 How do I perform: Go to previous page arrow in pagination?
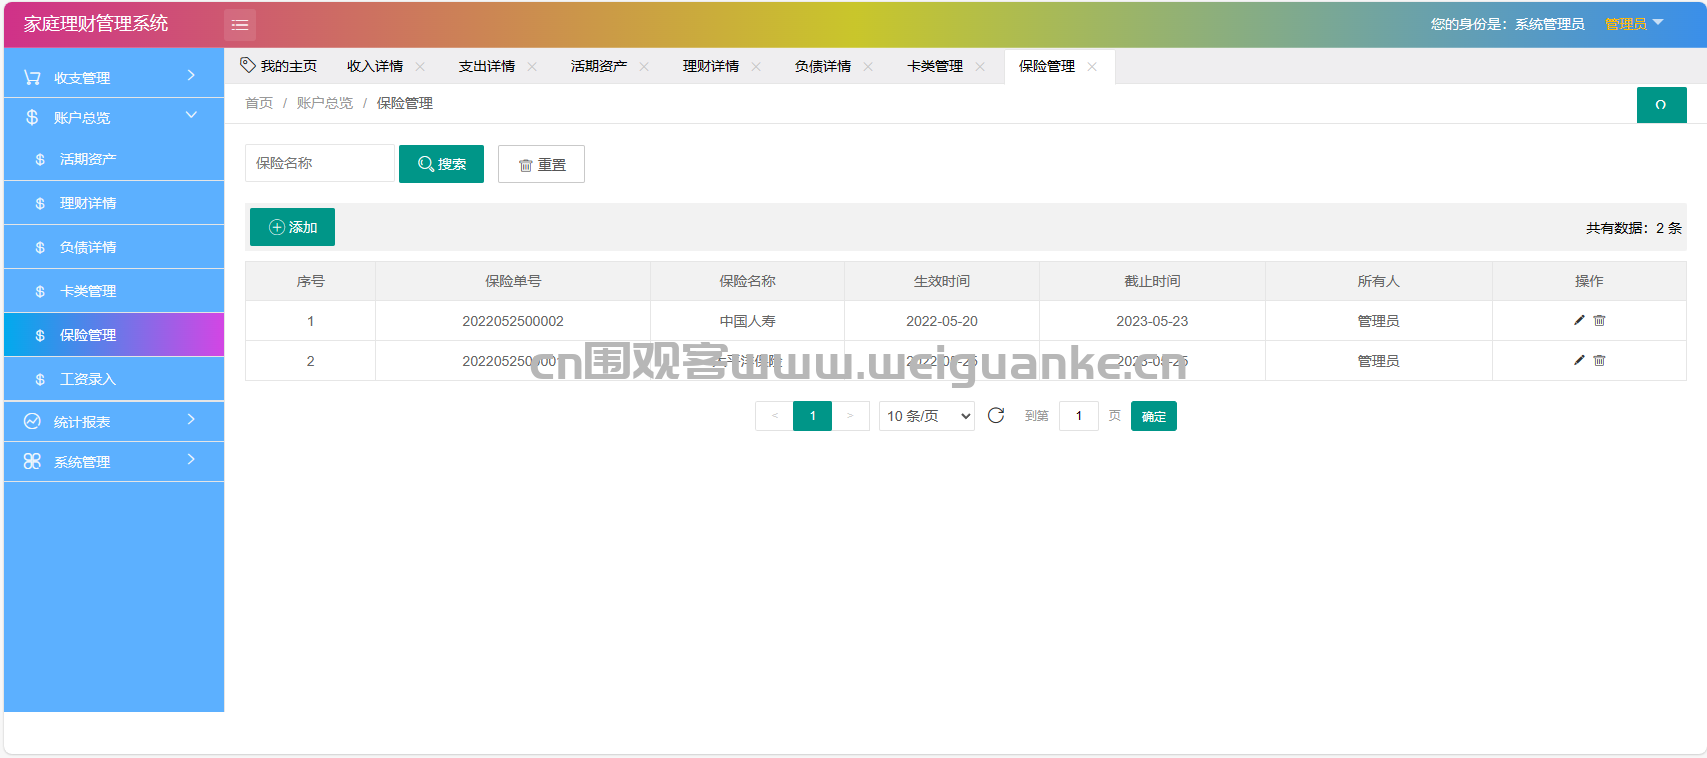[774, 416]
